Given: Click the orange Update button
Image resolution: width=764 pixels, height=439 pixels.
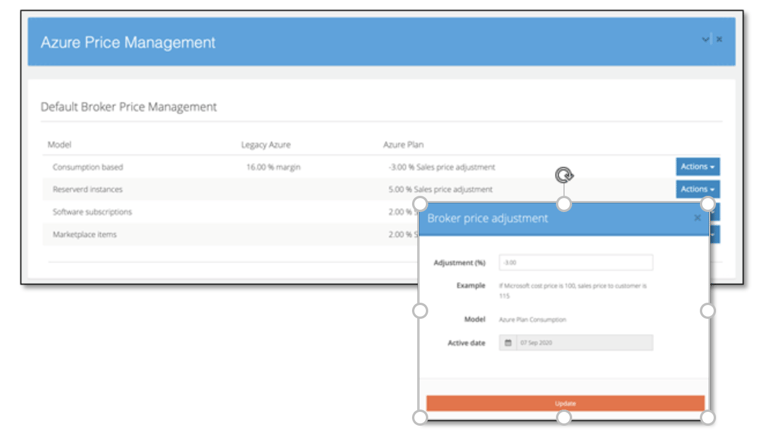Looking at the screenshot, I should point(565,403).
